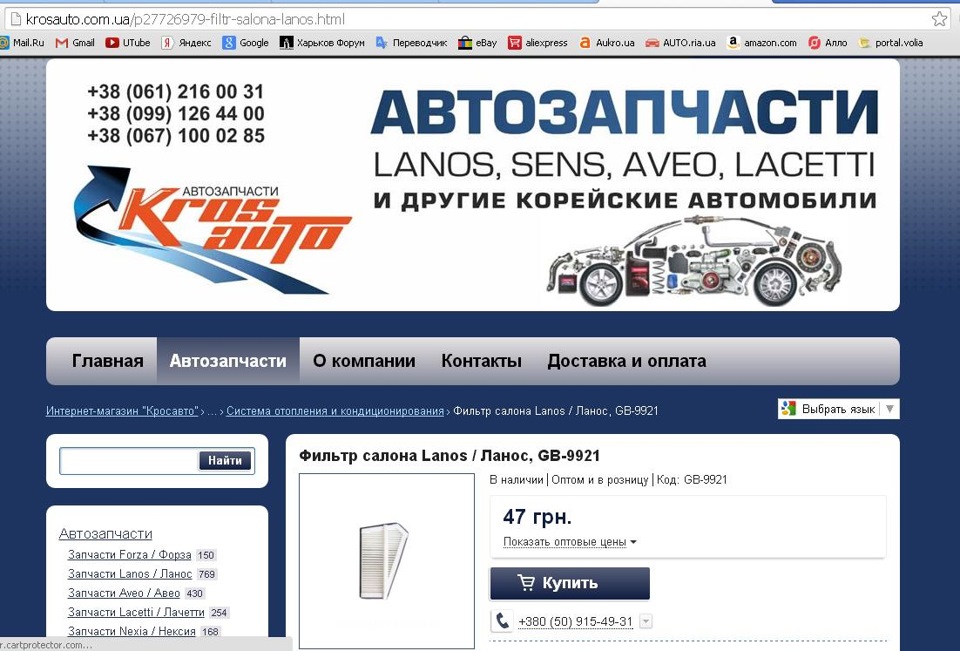This screenshot has height=651, width=960.
Task: Open Запчасти Nexia / Нексия category
Action: coord(132,631)
